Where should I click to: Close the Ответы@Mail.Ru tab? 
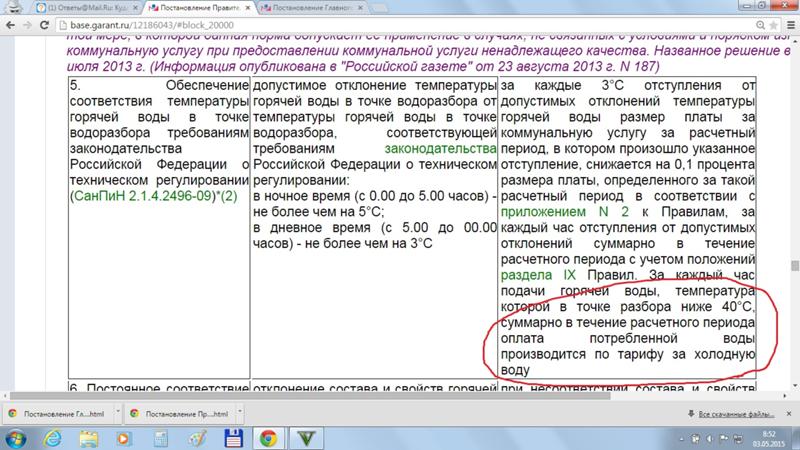(135, 8)
